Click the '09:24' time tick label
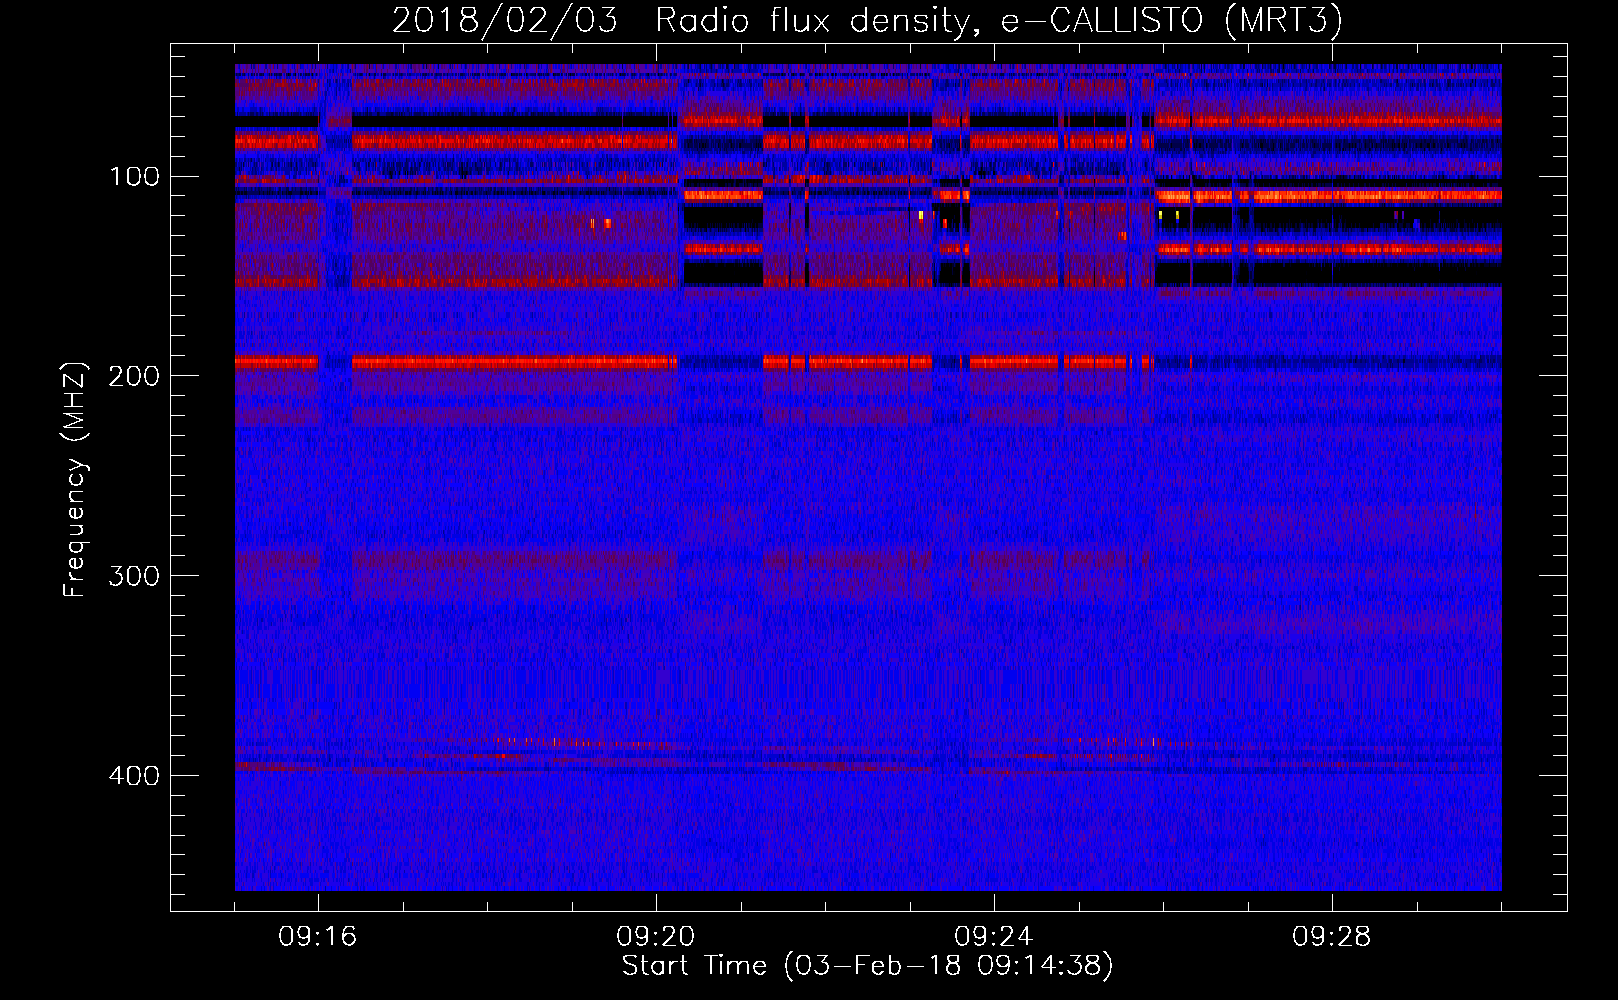This screenshot has width=1618, height=1000. pyautogui.click(x=994, y=937)
